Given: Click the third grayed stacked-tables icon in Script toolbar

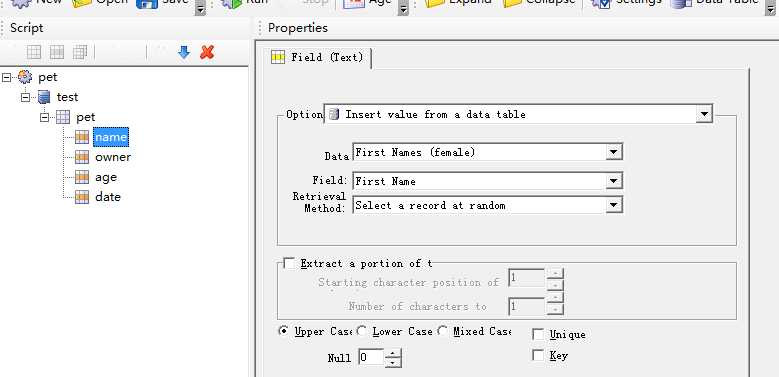Looking at the screenshot, I should pos(80,52).
